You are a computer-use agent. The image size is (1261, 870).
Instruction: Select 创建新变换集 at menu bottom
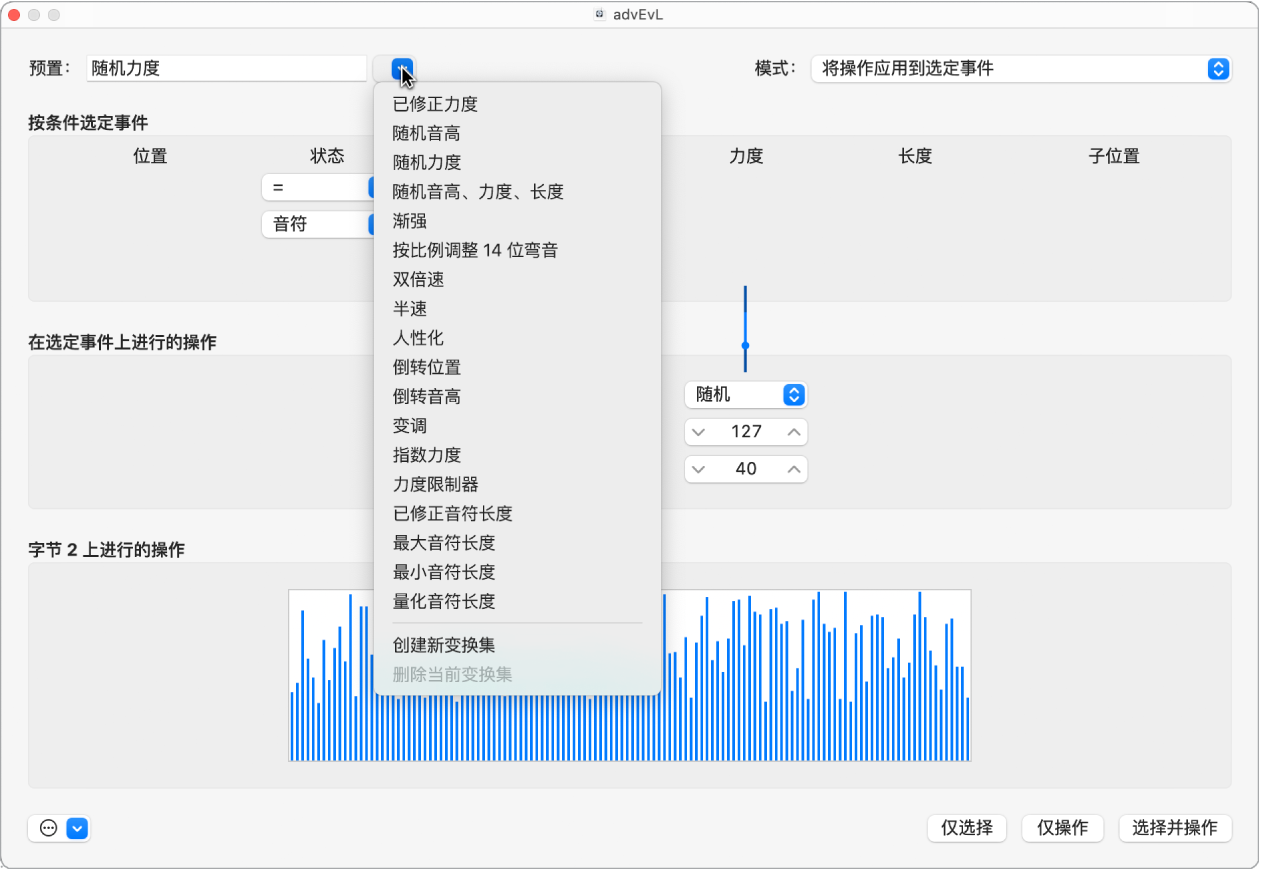click(442, 645)
